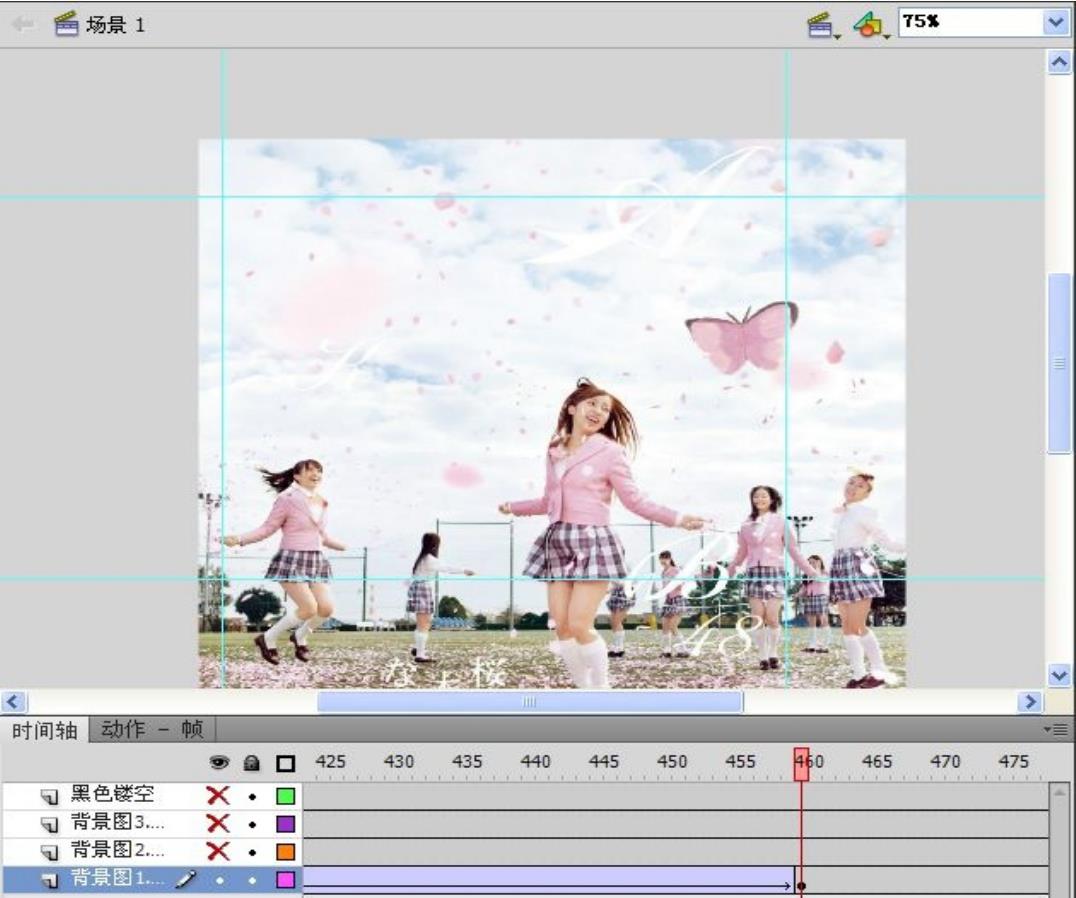Open the 动作 - 帧 tab
This screenshot has width=1076, height=898.
pos(152,730)
